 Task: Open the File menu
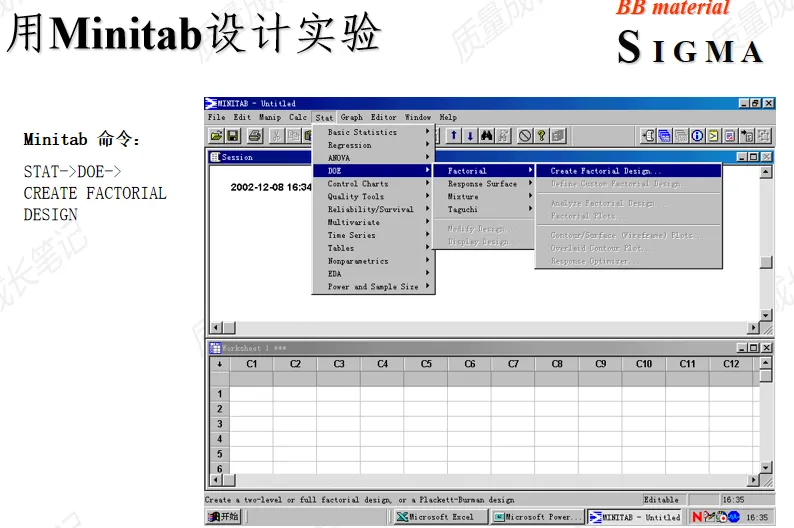click(216, 117)
